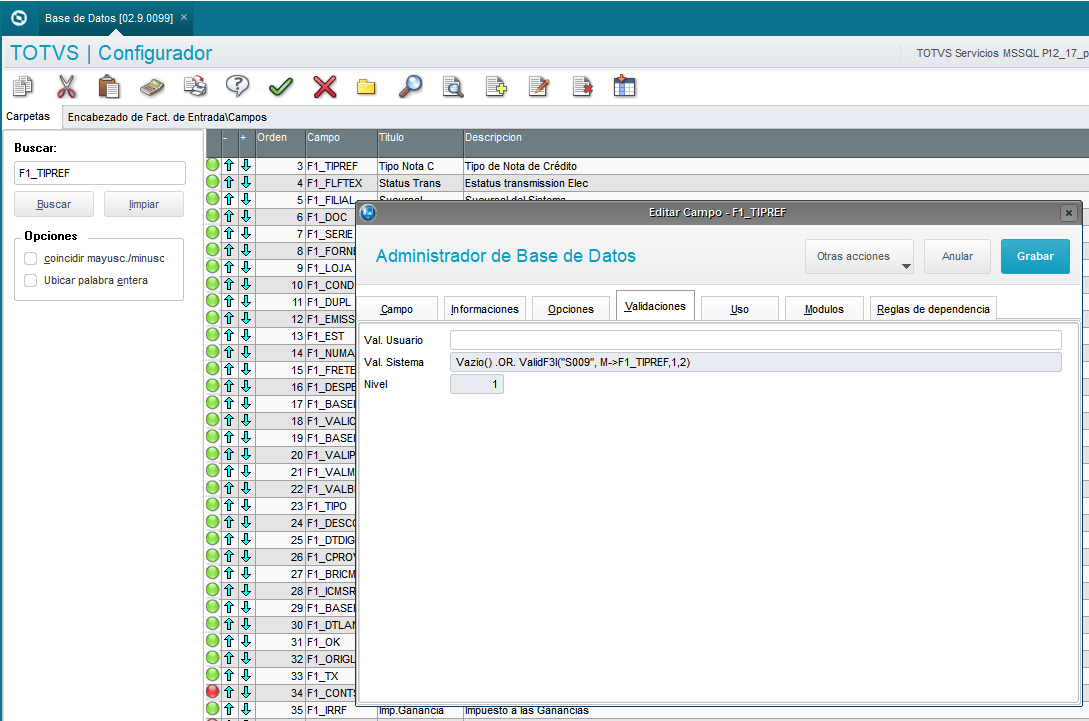Click the yellow folder icon
The width and height of the screenshot is (1089, 721).
pos(366,87)
